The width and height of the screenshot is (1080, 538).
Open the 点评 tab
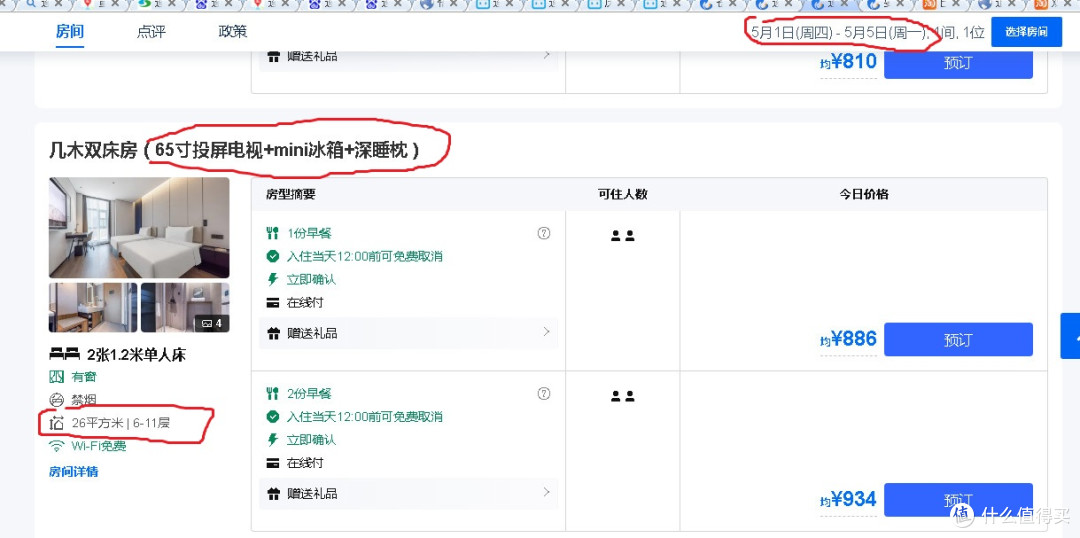[151, 32]
